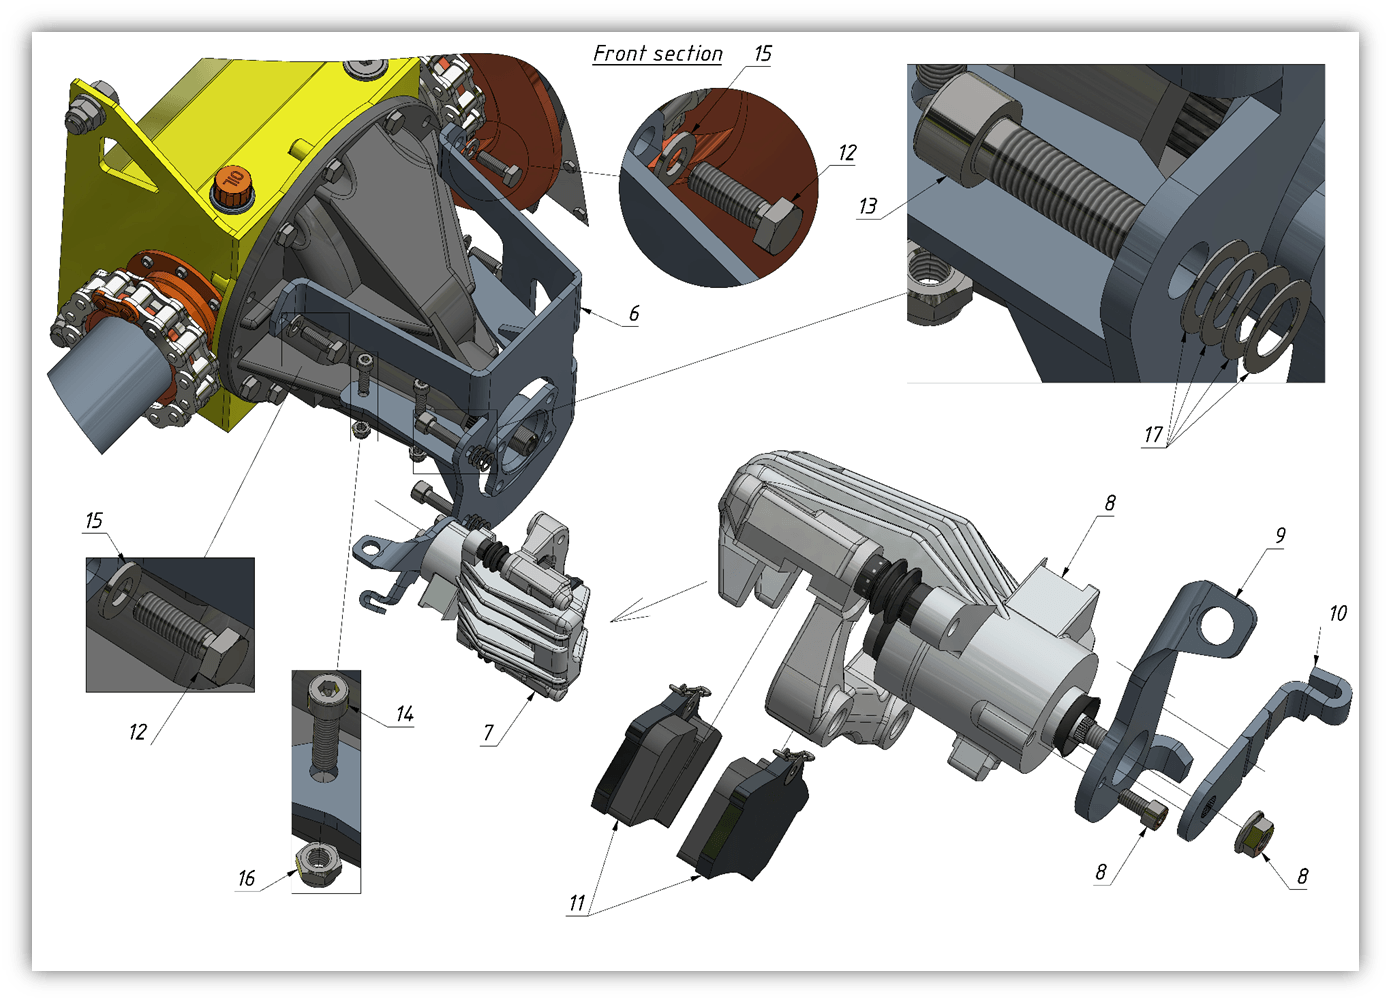Click the view direction arrow between the calipers
1391x1003 pixels.
[x=657, y=602]
